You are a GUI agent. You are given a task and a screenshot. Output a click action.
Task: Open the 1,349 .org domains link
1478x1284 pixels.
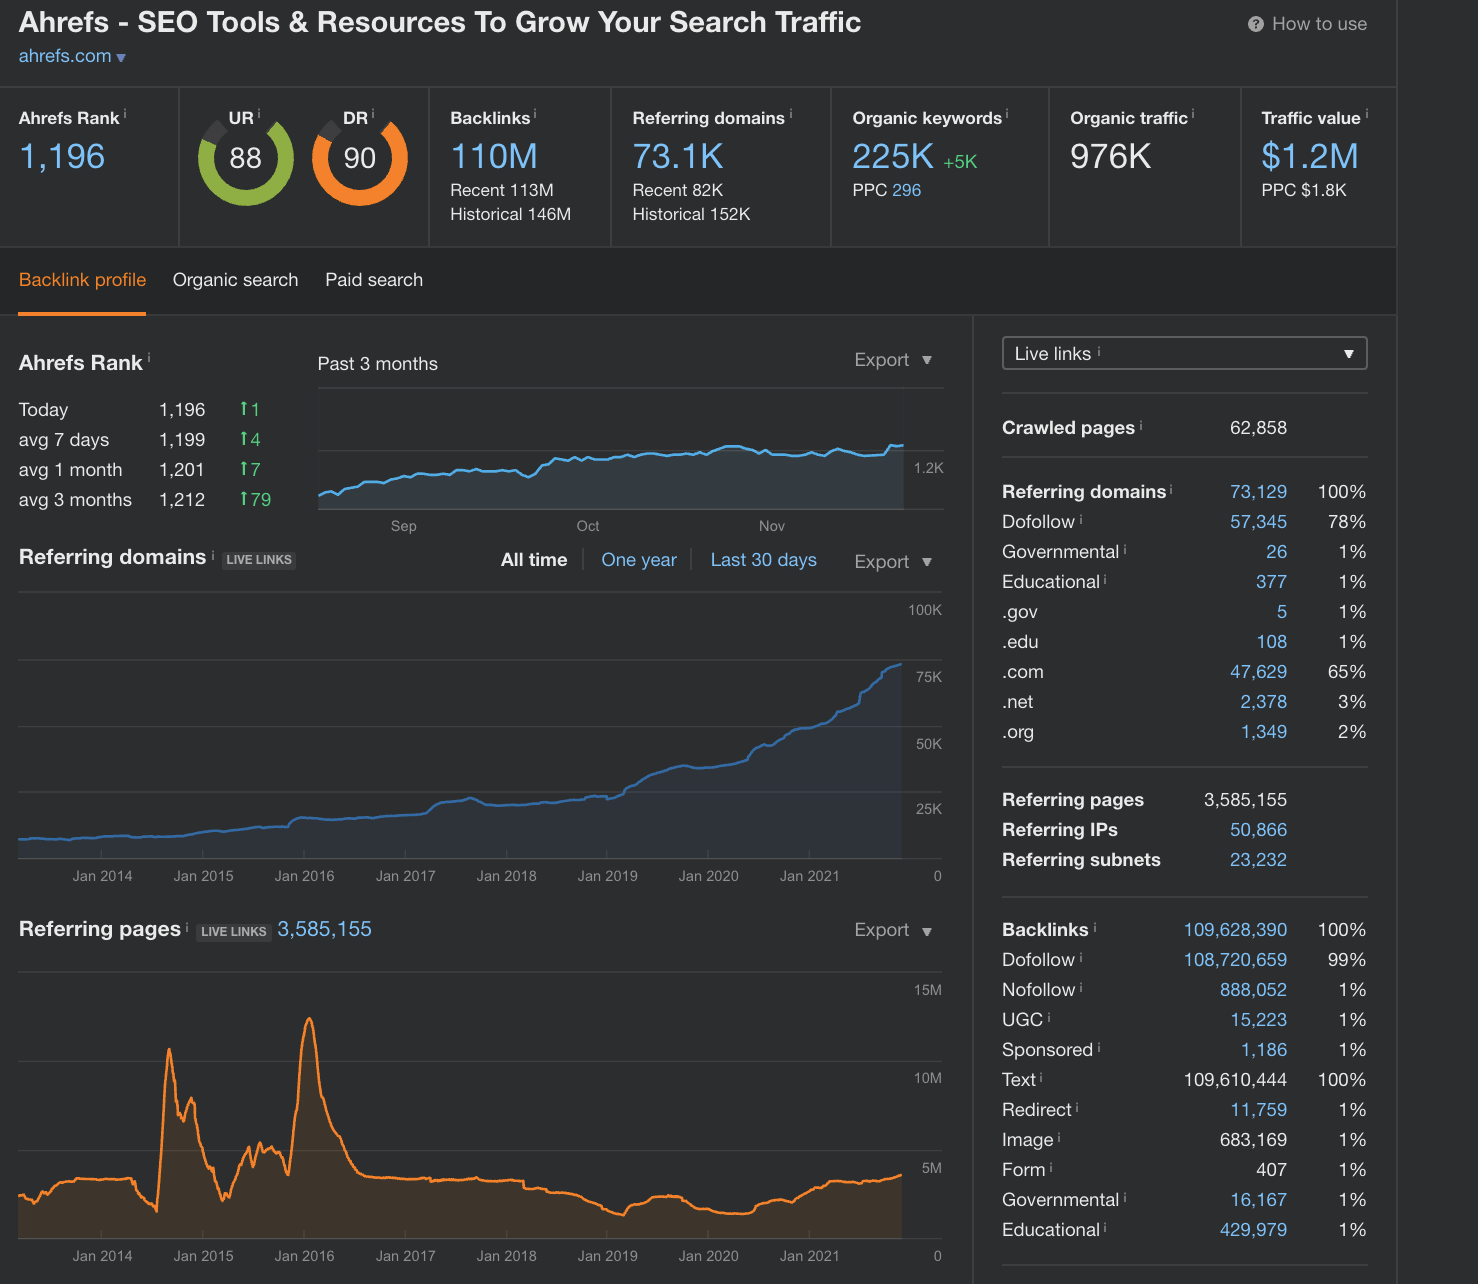[x=1264, y=732]
